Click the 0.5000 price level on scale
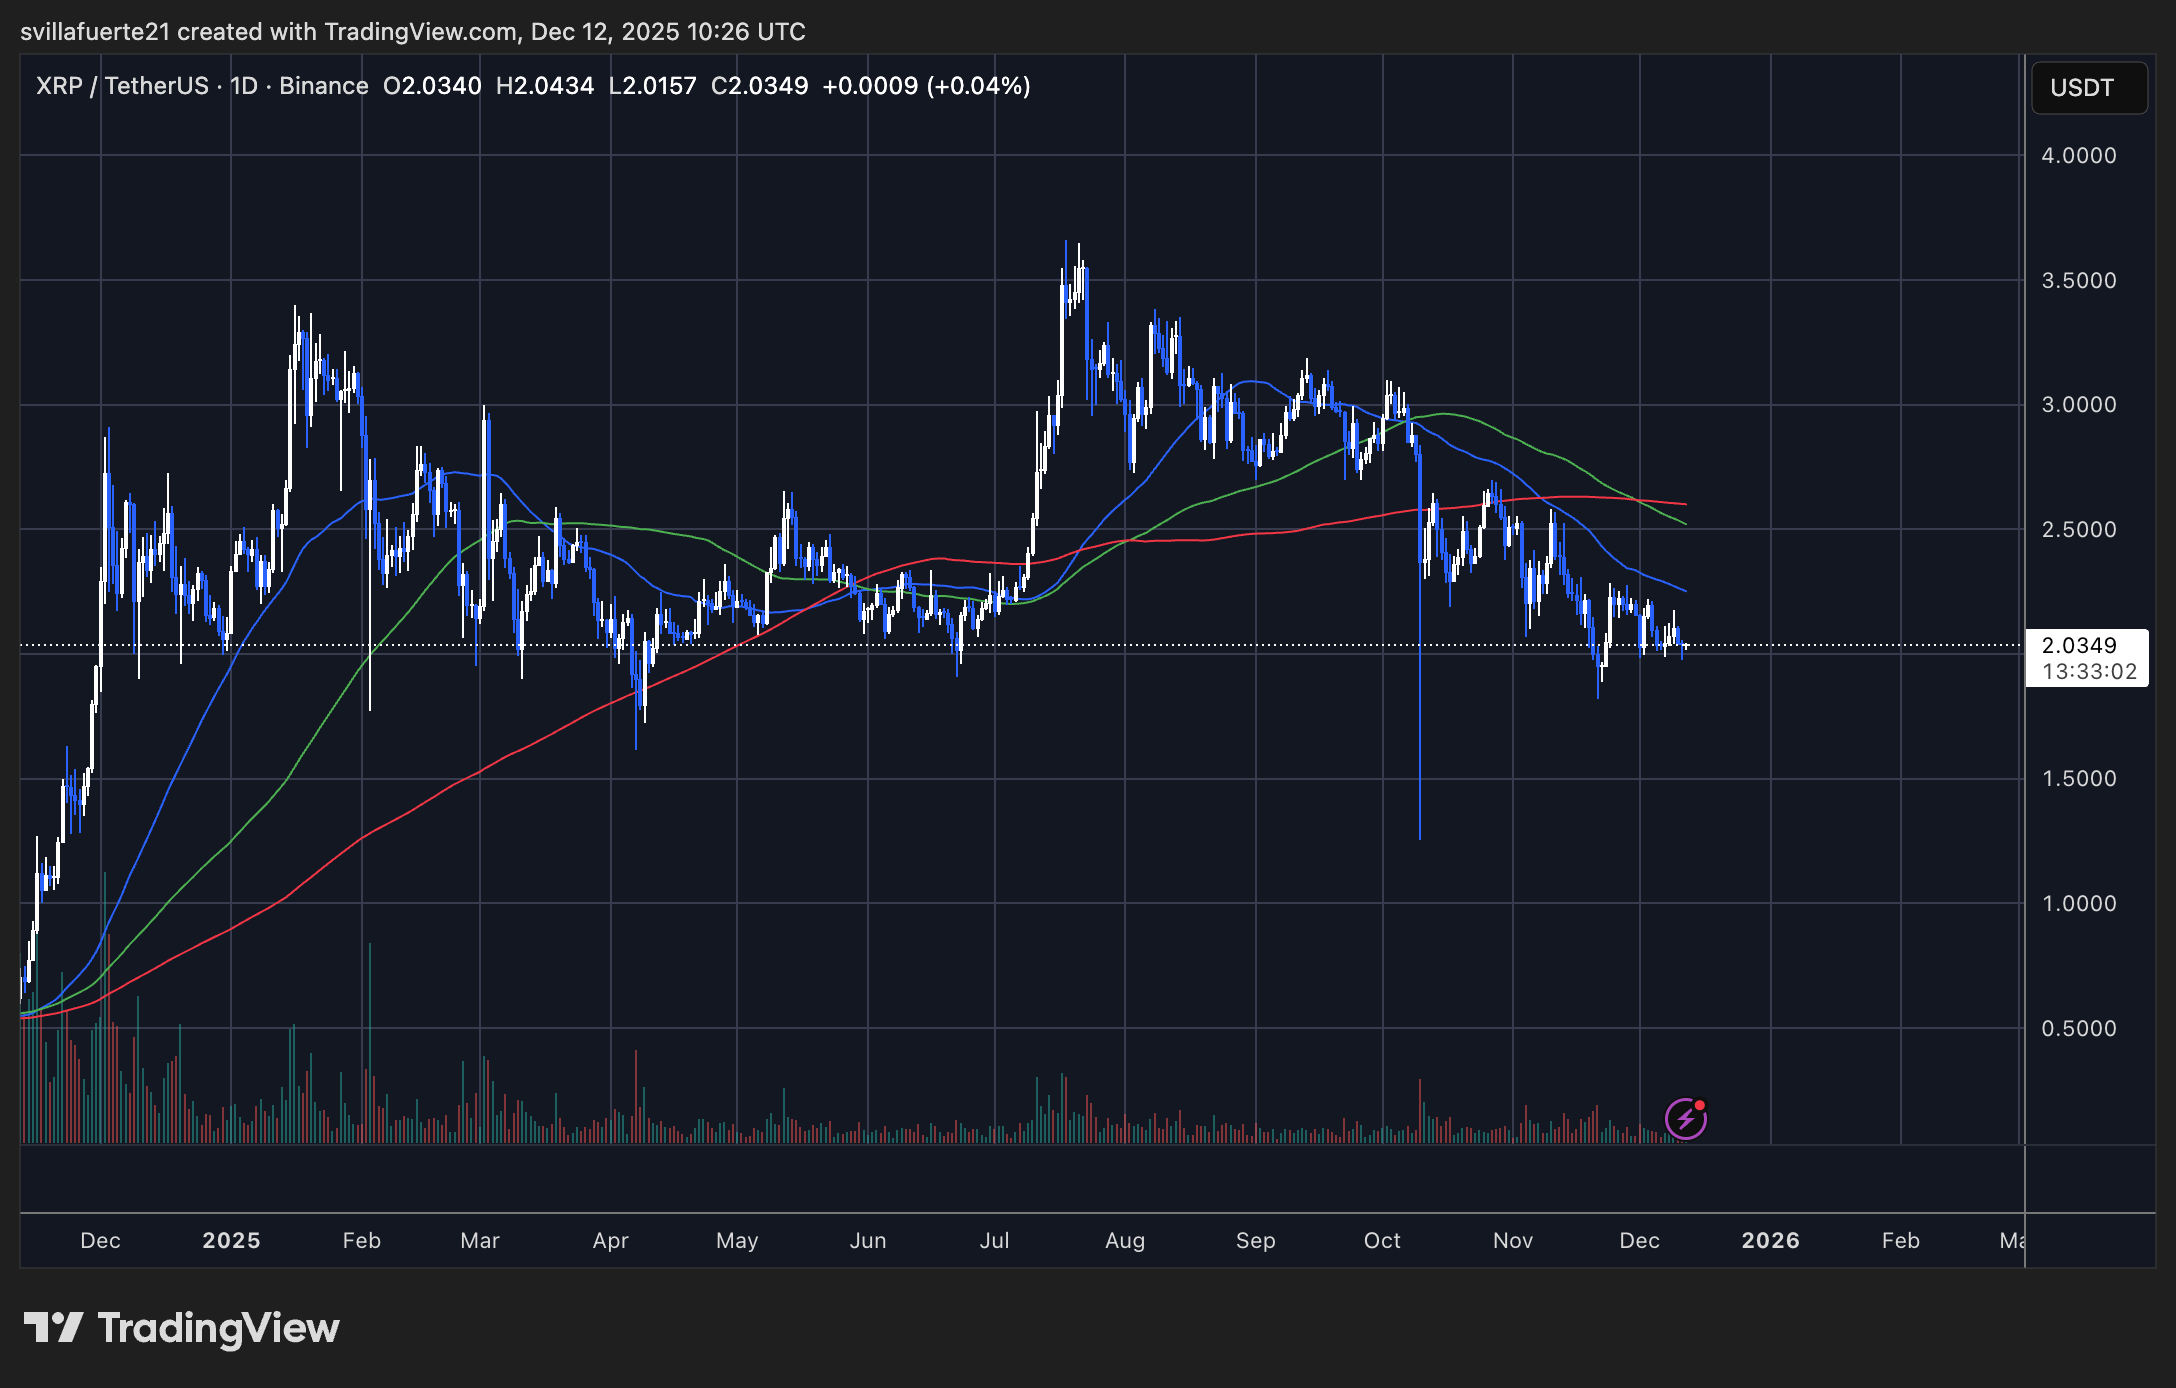 click(x=2078, y=1028)
